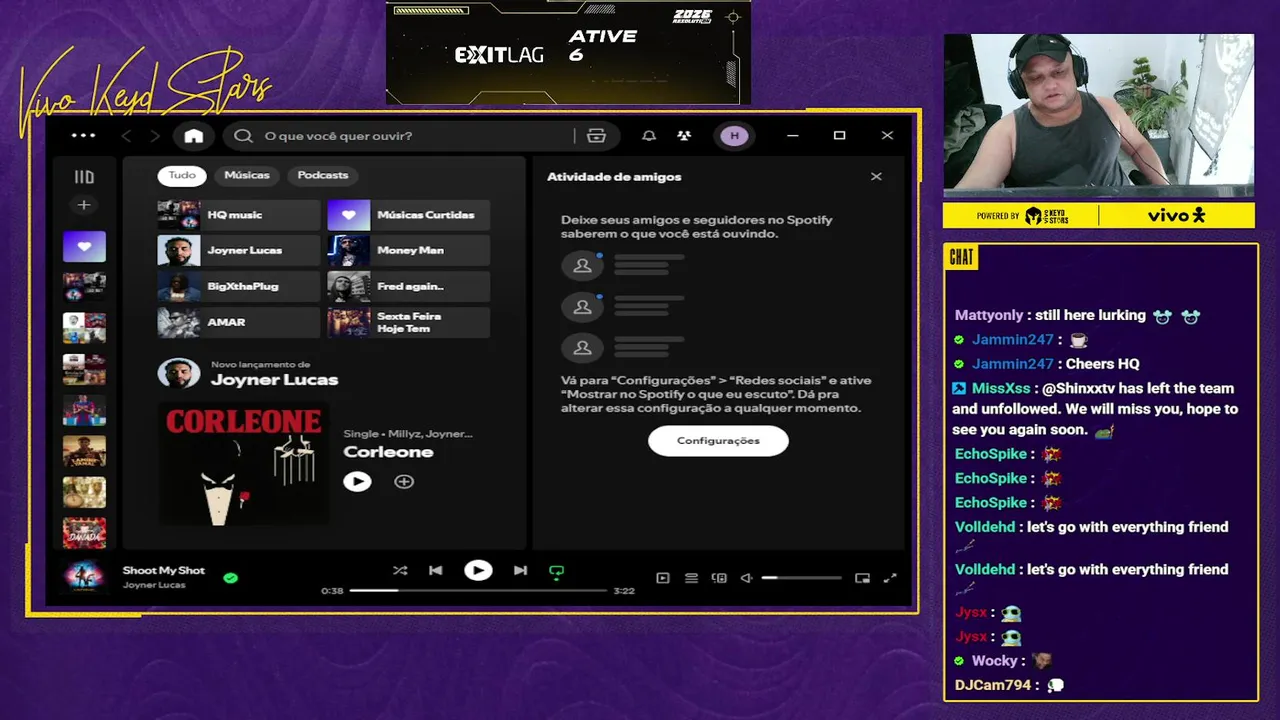
Task: Click MissXss username in chat
Action: [1001, 388]
